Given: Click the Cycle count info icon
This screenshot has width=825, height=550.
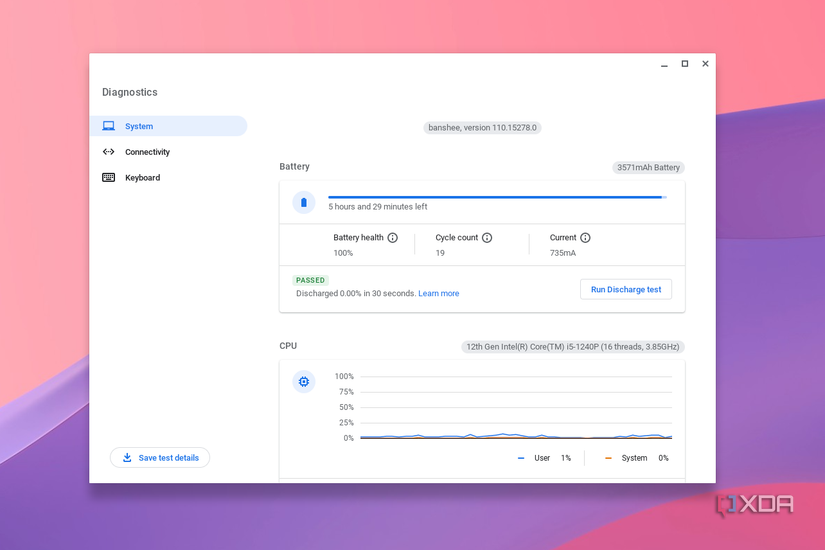Looking at the screenshot, I should tap(487, 238).
